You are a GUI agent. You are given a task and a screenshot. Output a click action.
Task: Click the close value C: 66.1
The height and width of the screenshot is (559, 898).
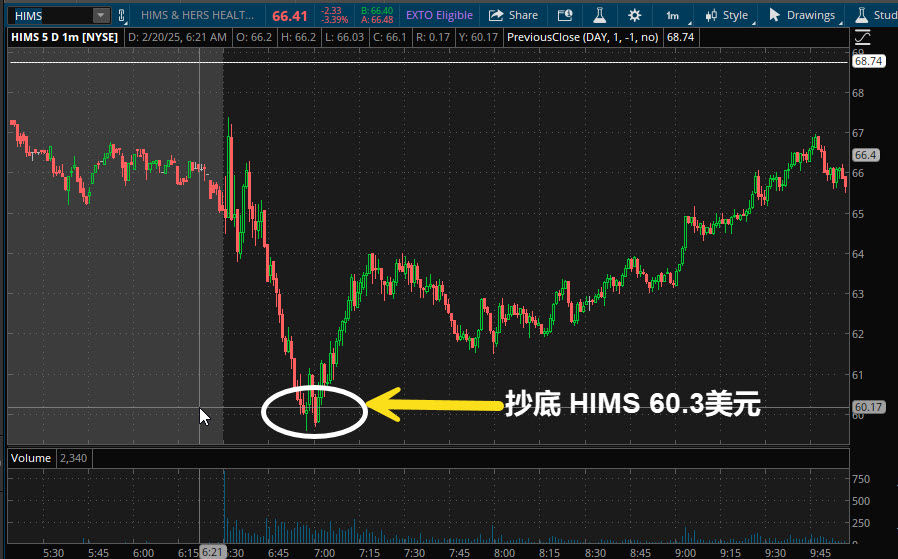(389, 38)
